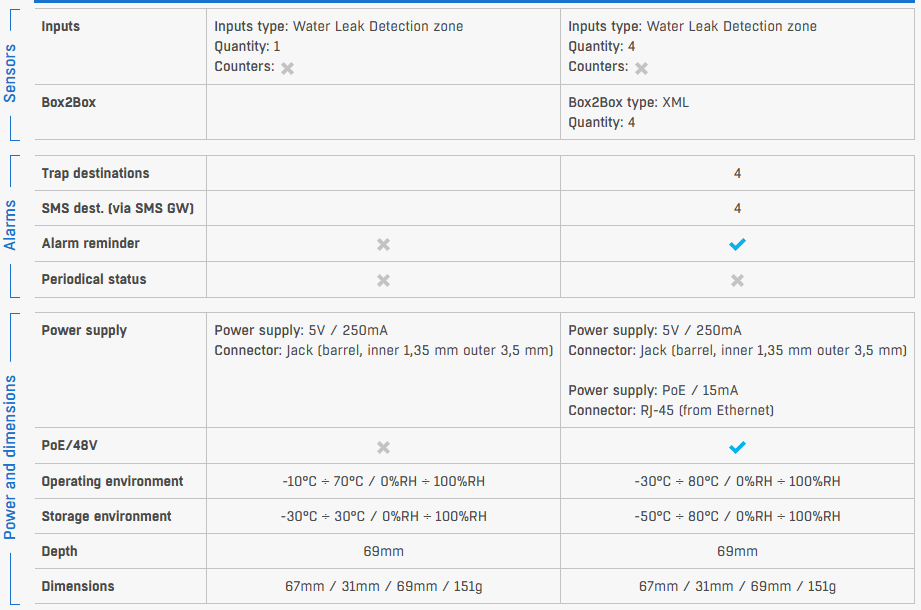
Task: Click the SMS dest. (via SMS GW) label
Action: pyautogui.click(x=117, y=208)
